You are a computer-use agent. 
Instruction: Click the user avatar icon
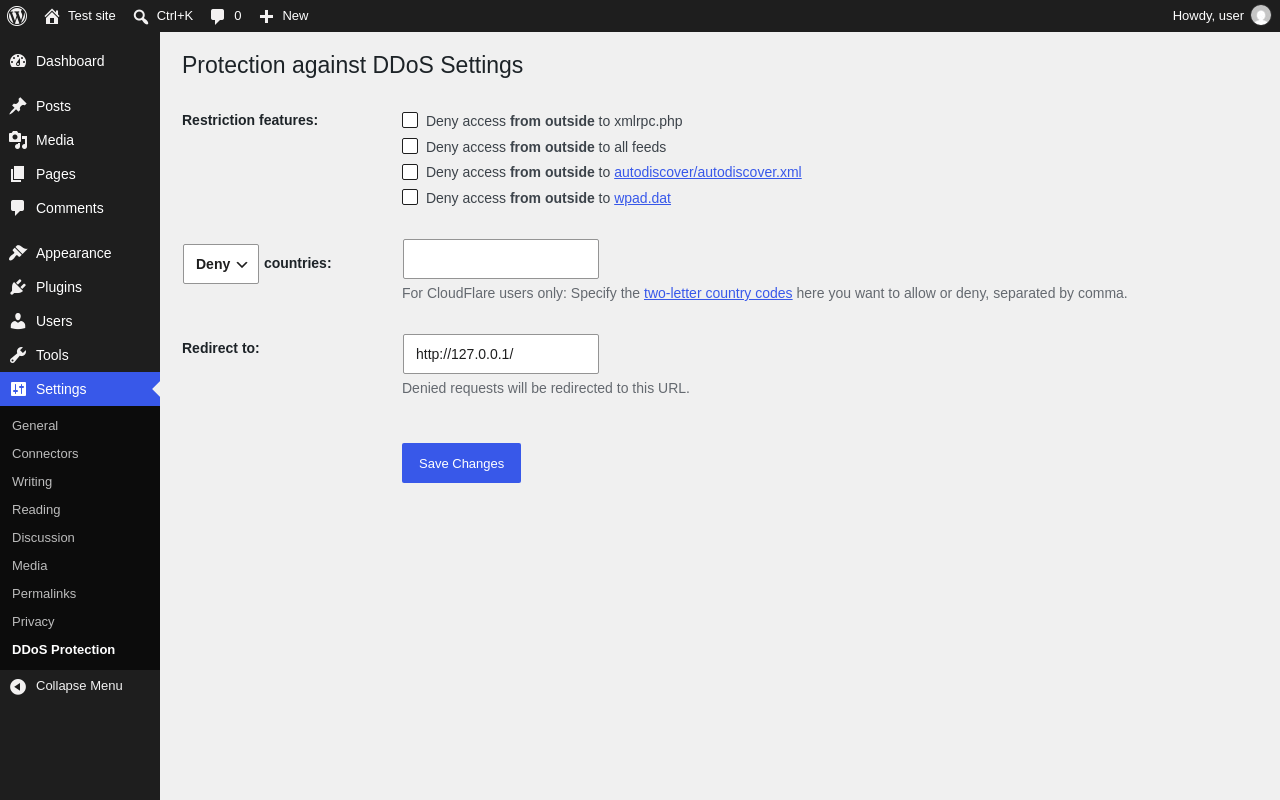click(x=1261, y=15)
